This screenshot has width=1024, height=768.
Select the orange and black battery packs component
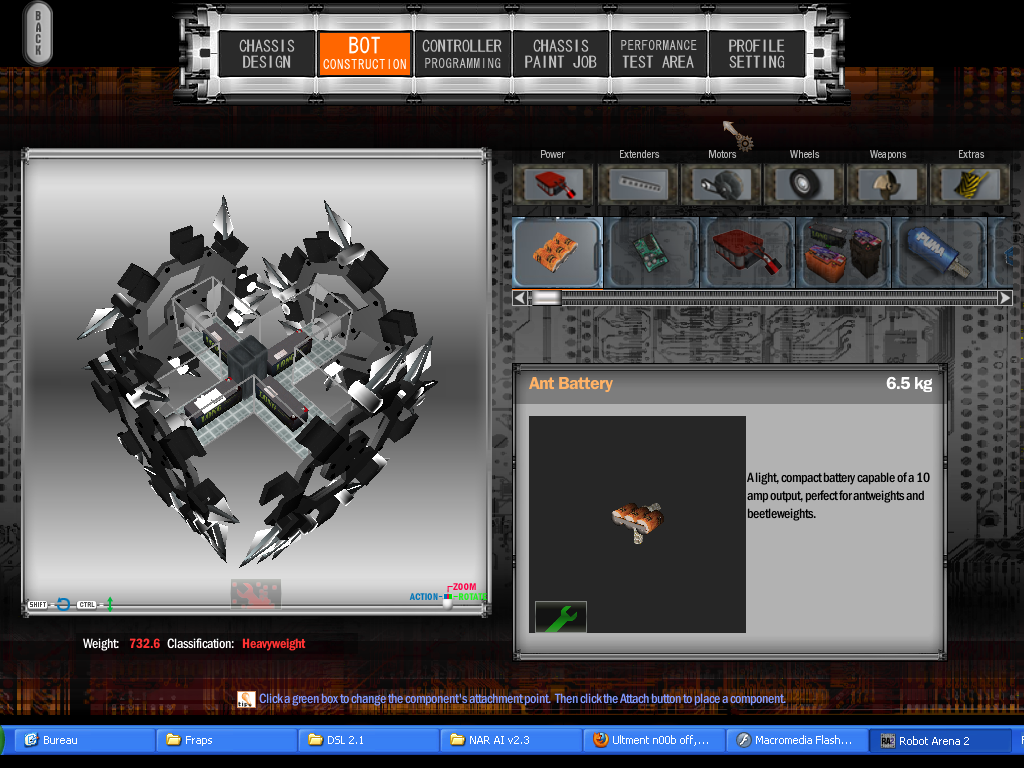(x=843, y=253)
